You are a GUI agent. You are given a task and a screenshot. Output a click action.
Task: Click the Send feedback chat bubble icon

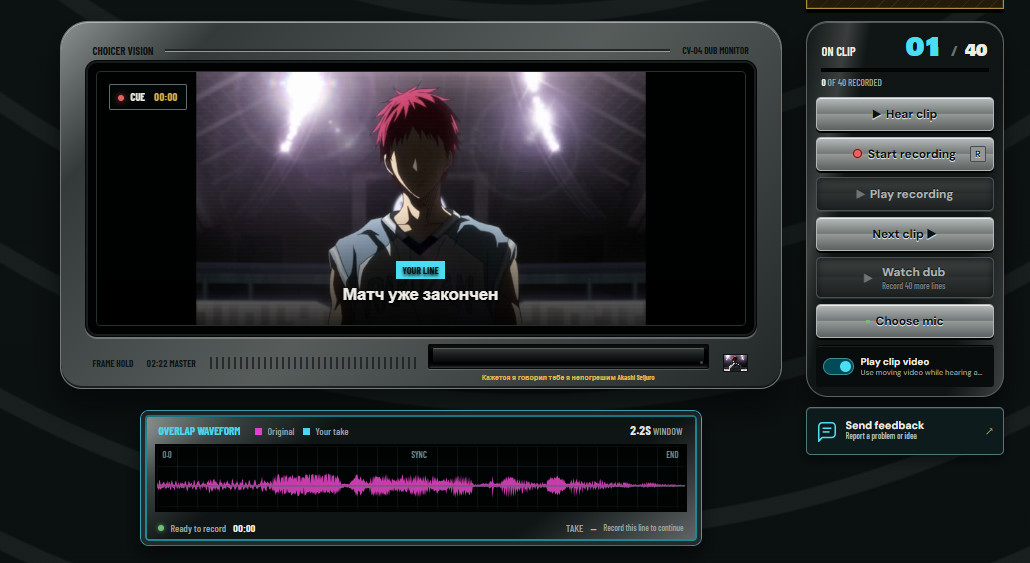(826, 432)
